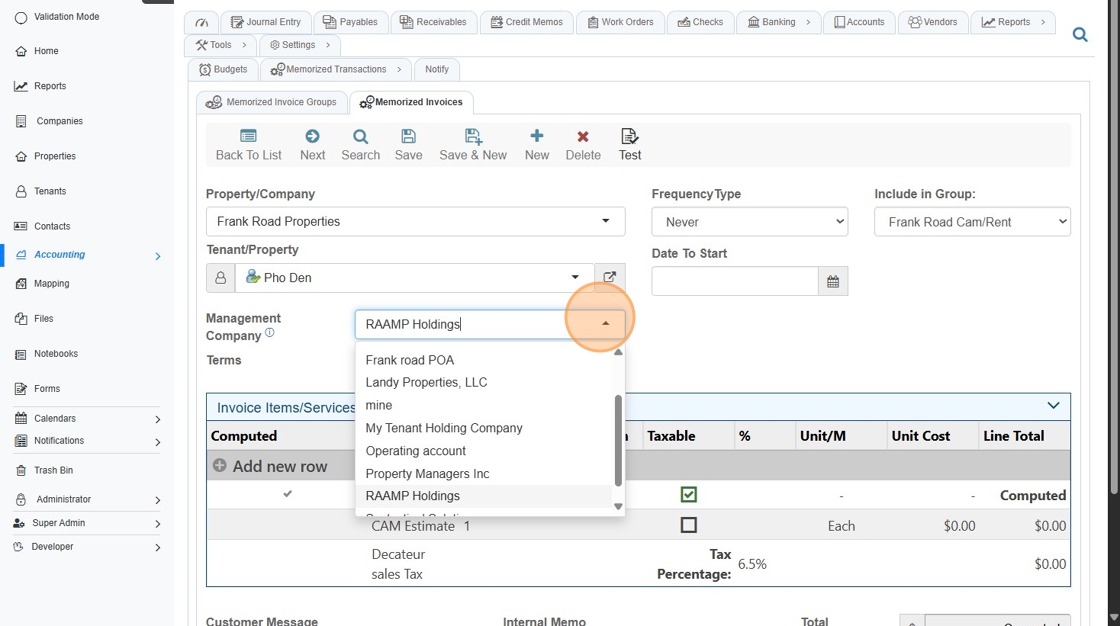This screenshot has height=626, width=1120.
Task: Open the Checks tab
Action: 700,22
